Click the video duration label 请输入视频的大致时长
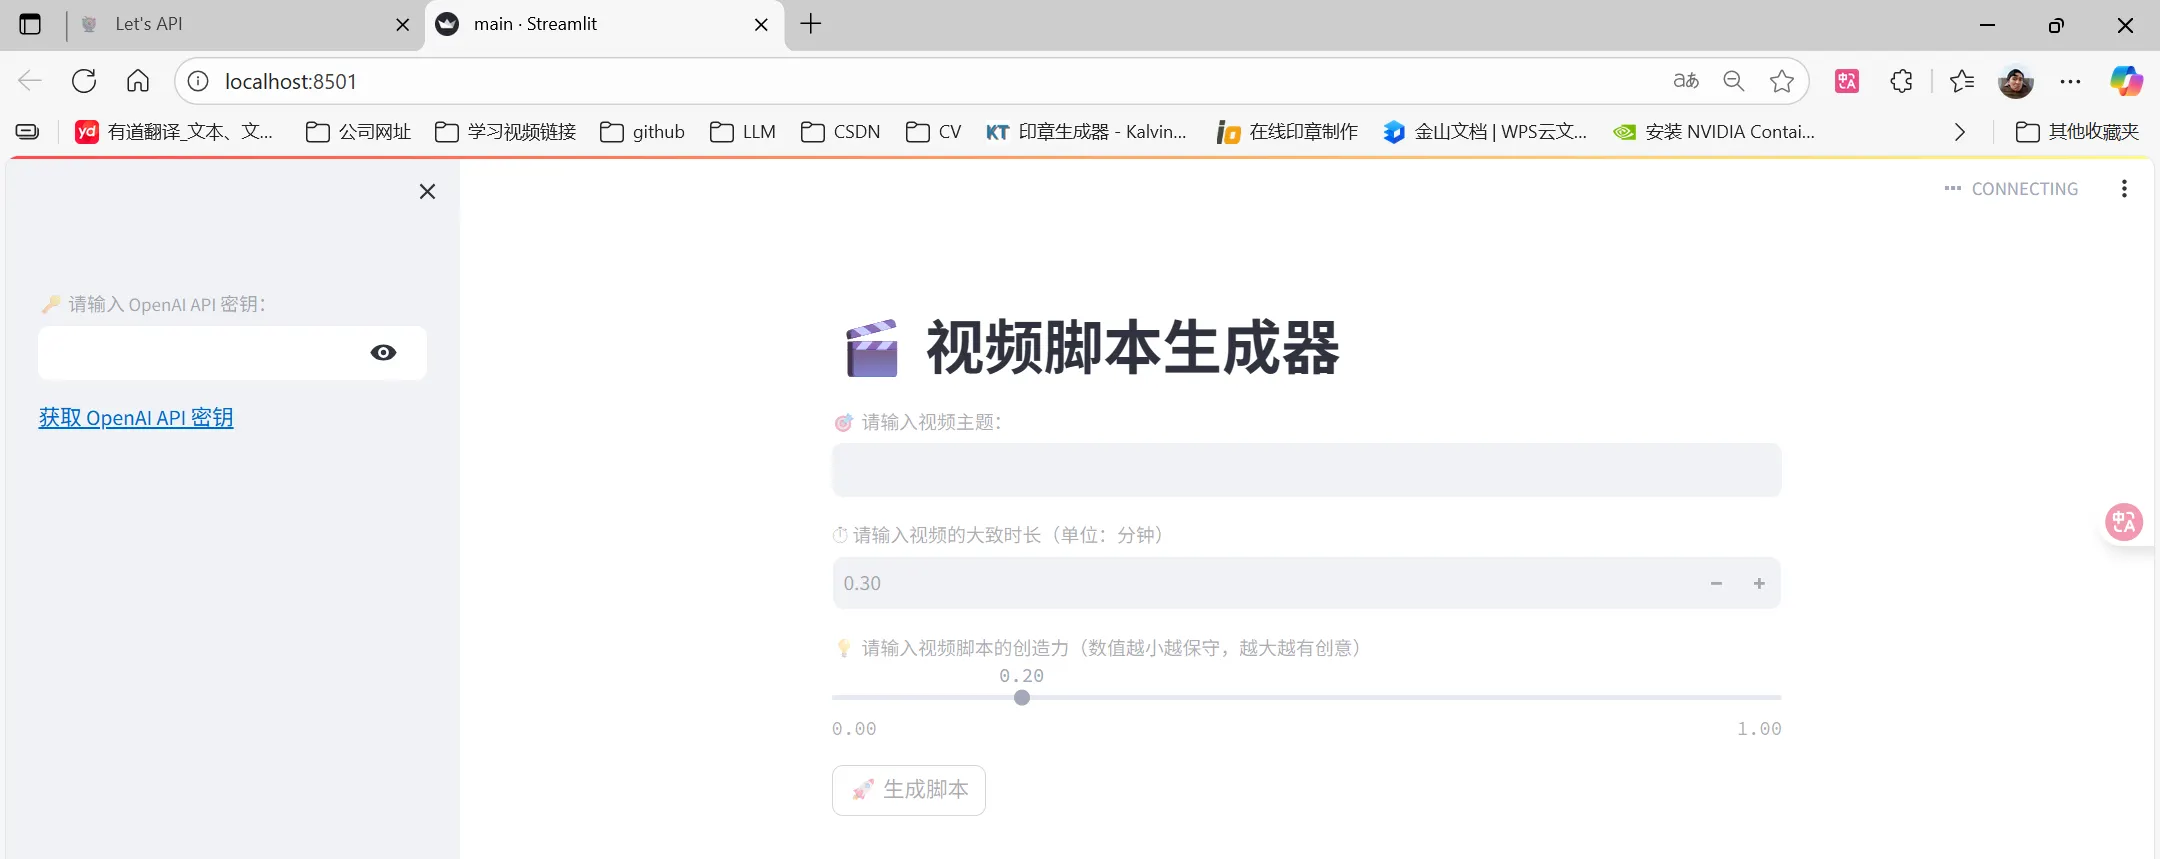Viewport: 2160px width, 859px height. [1001, 535]
